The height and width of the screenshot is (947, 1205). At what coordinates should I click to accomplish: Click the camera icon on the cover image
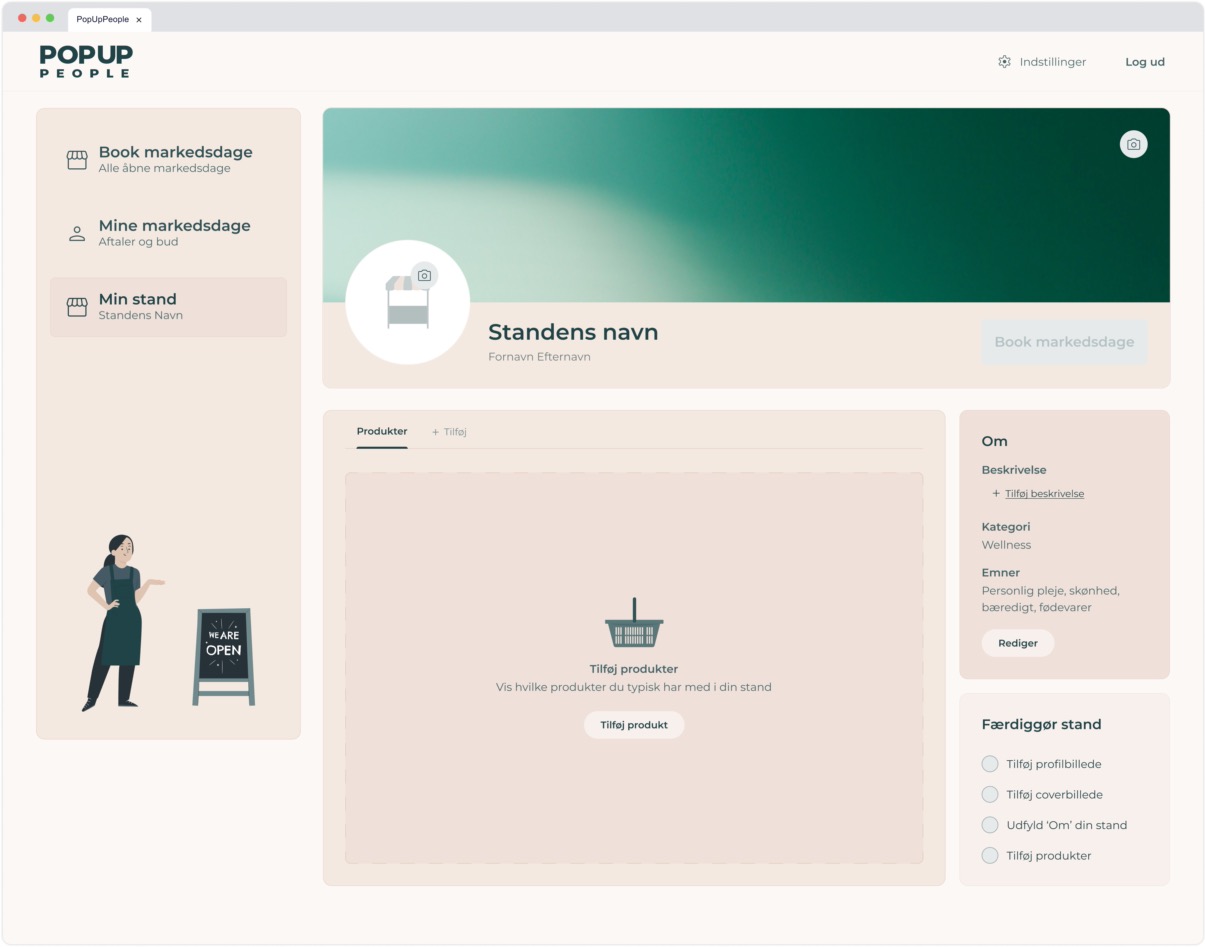1132,144
